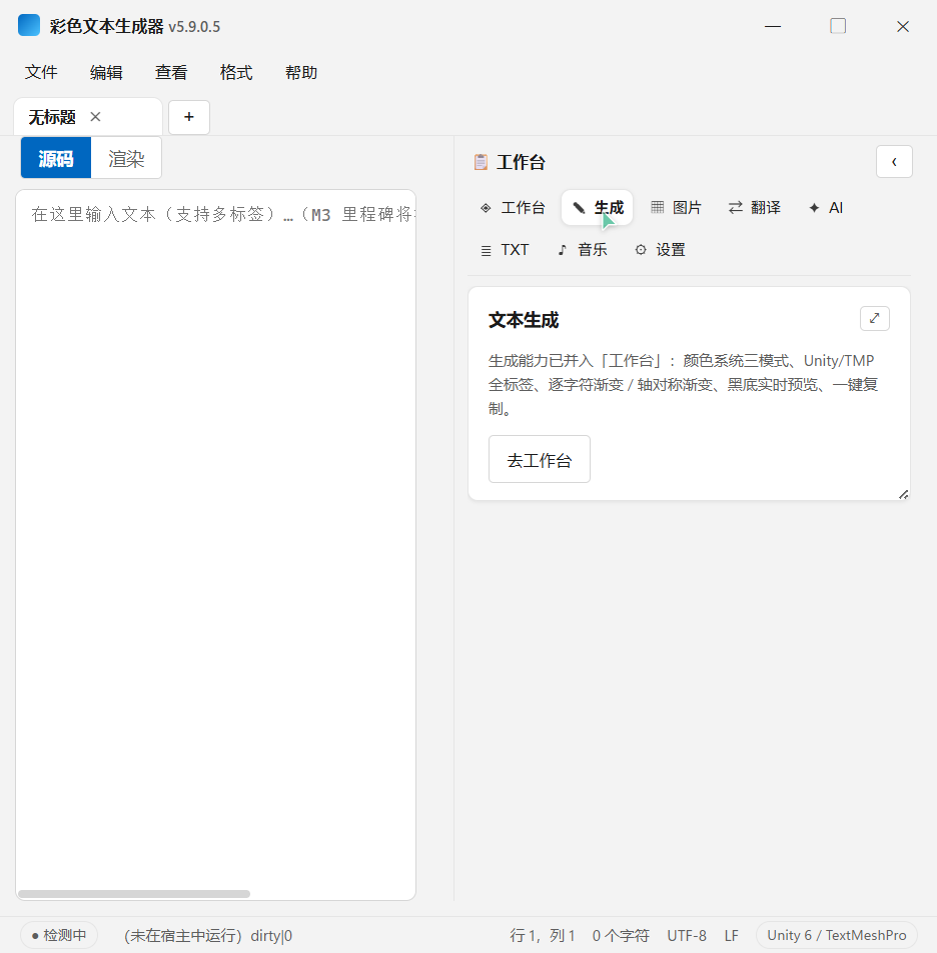Maximize the application window
937x953 pixels.
(838, 26)
